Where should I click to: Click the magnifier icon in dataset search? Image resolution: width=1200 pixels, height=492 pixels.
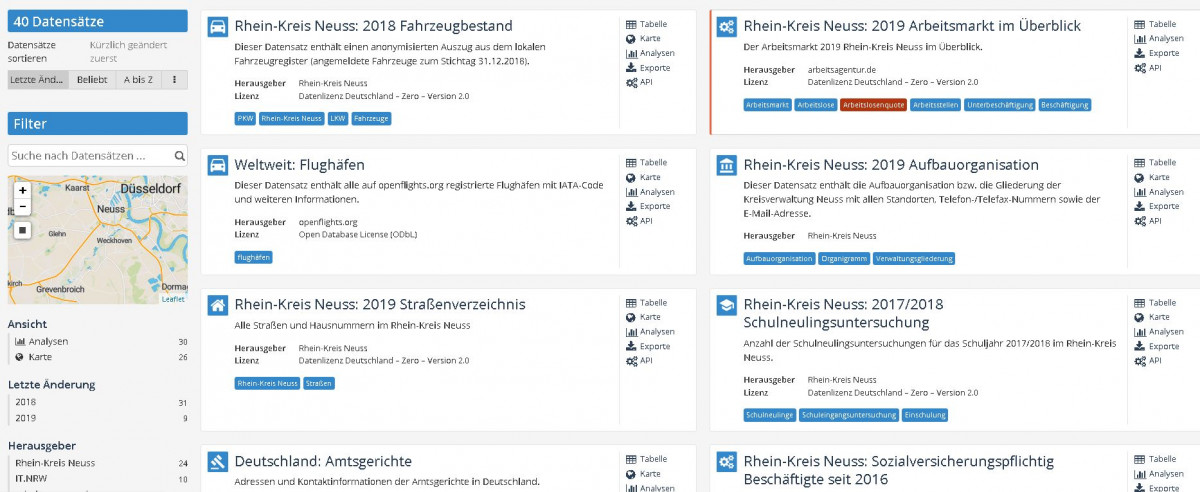click(x=180, y=156)
